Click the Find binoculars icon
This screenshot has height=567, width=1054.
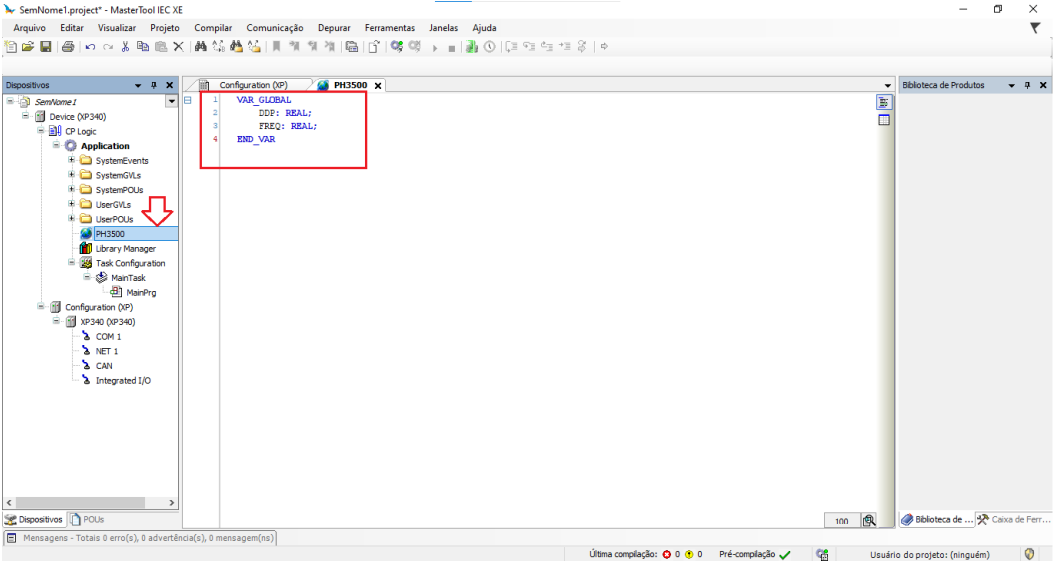tap(201, 47)
